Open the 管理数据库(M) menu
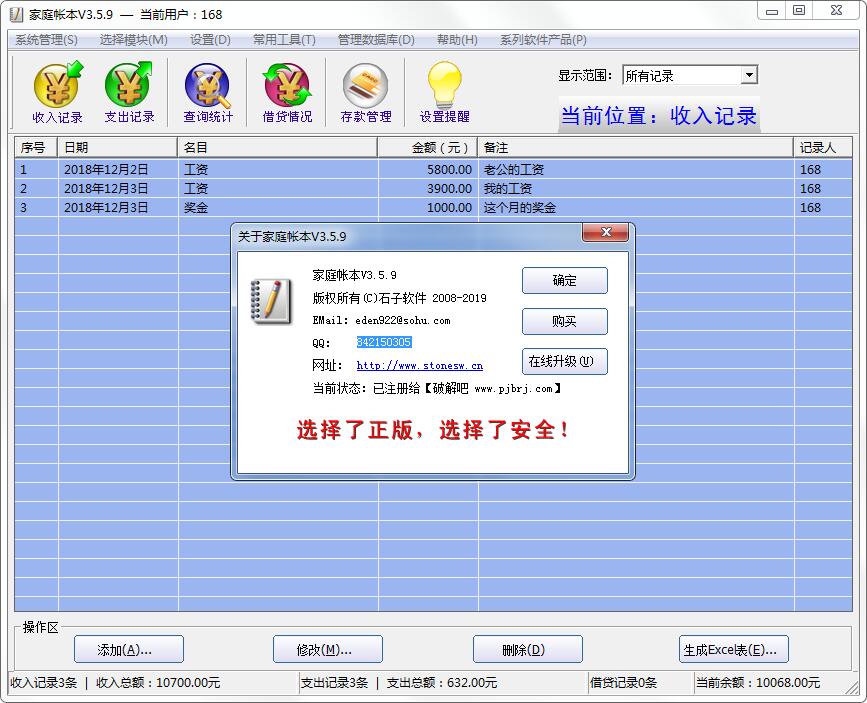The width and height of the screenshot is (867, 703). point(375,40)
